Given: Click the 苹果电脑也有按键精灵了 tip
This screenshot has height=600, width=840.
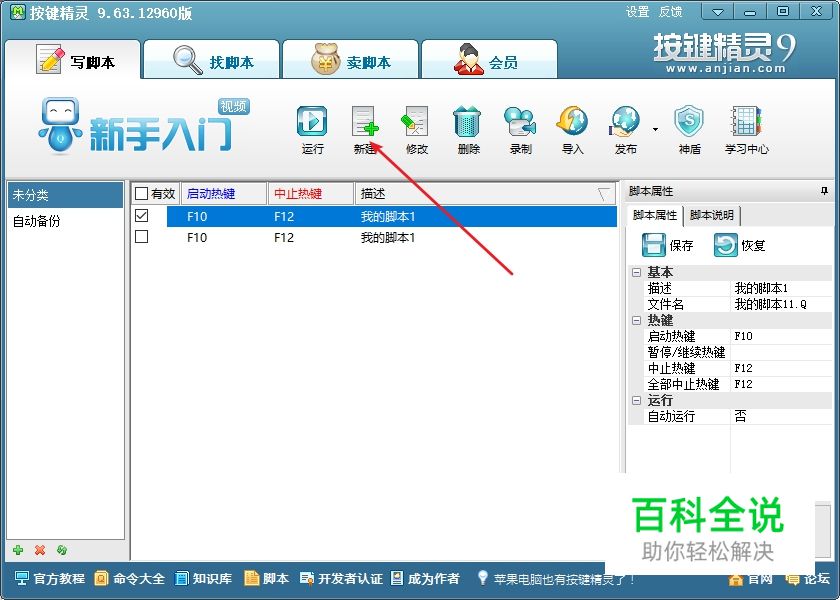Looking at the screenshot, I should click(555, 579).
